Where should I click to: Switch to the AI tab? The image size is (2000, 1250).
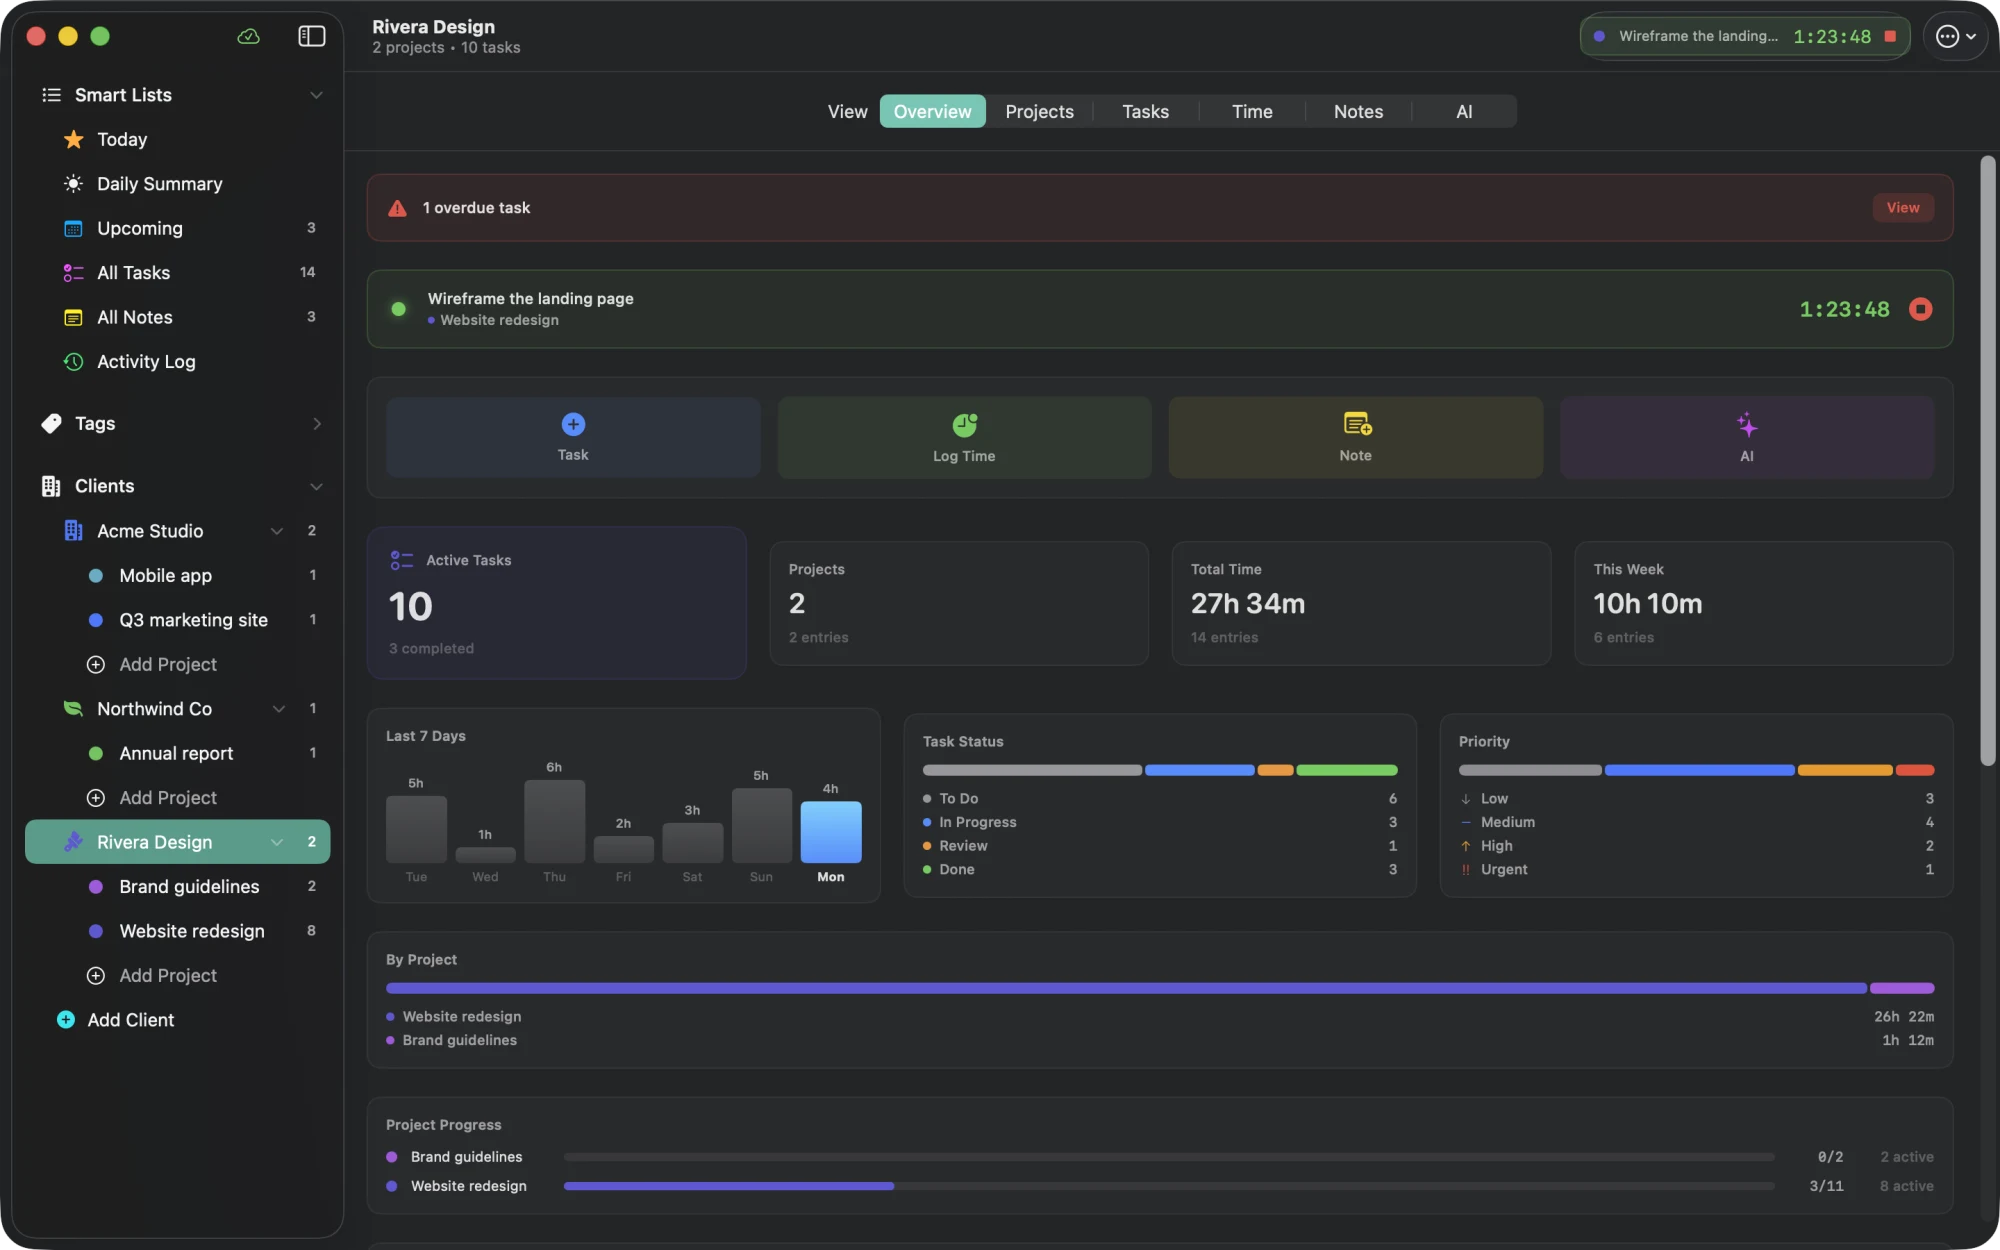[1464, 111]
